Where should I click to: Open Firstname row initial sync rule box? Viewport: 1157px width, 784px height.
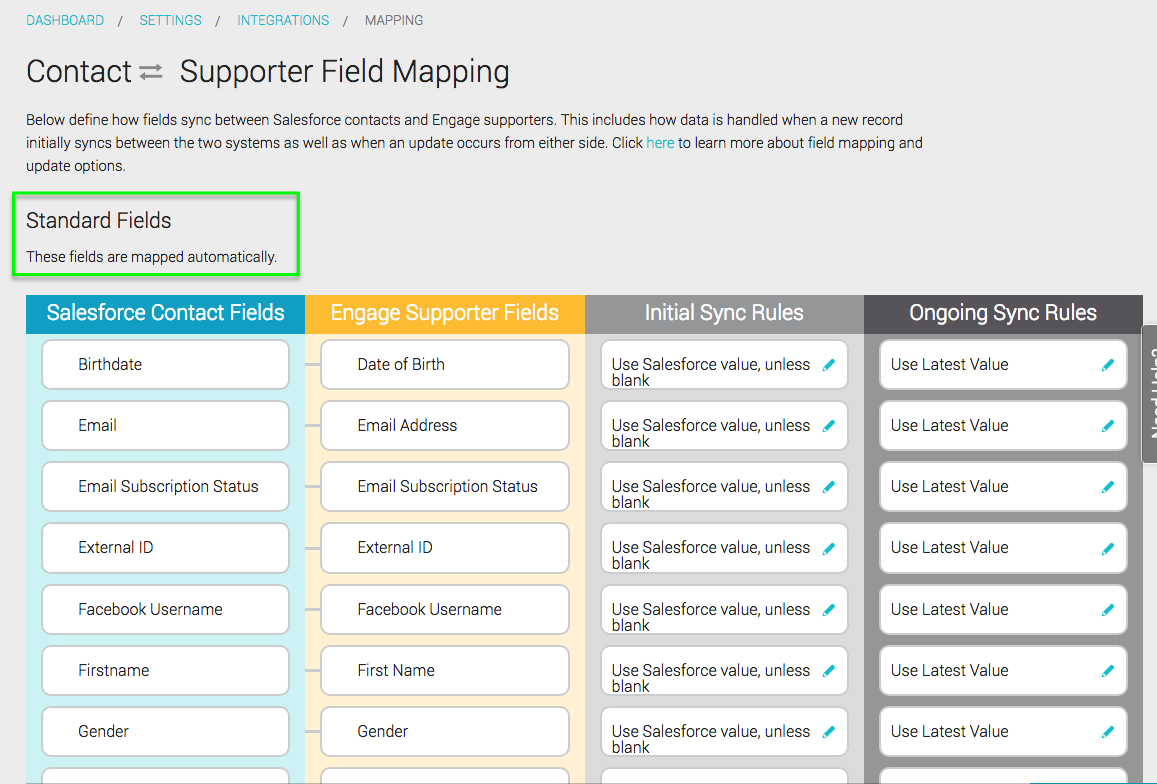(724, 671)
